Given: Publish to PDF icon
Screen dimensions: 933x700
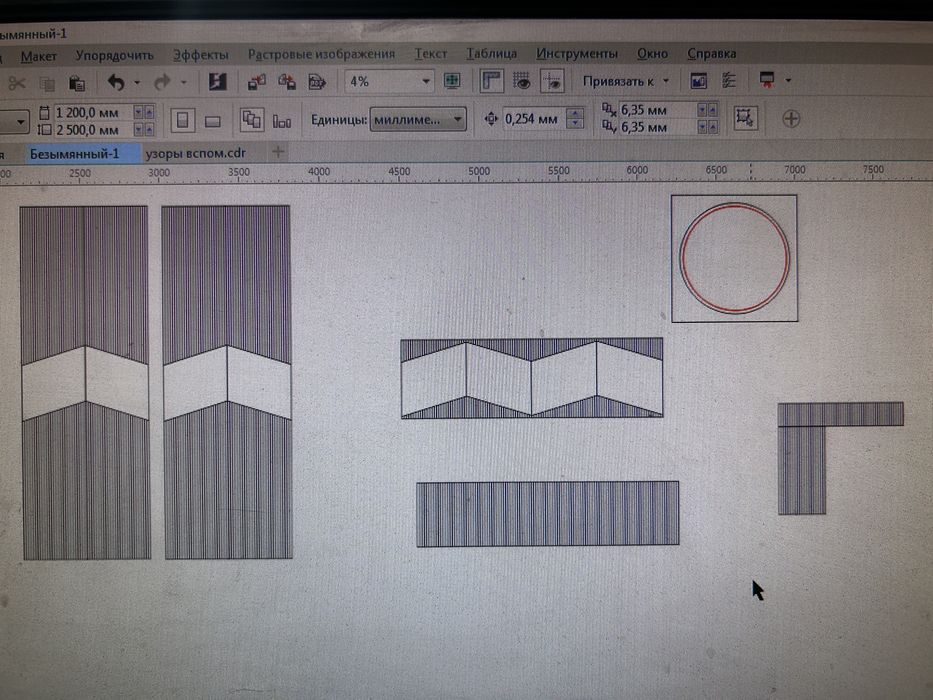Looking at the screenshot, I should coord(317,82).
